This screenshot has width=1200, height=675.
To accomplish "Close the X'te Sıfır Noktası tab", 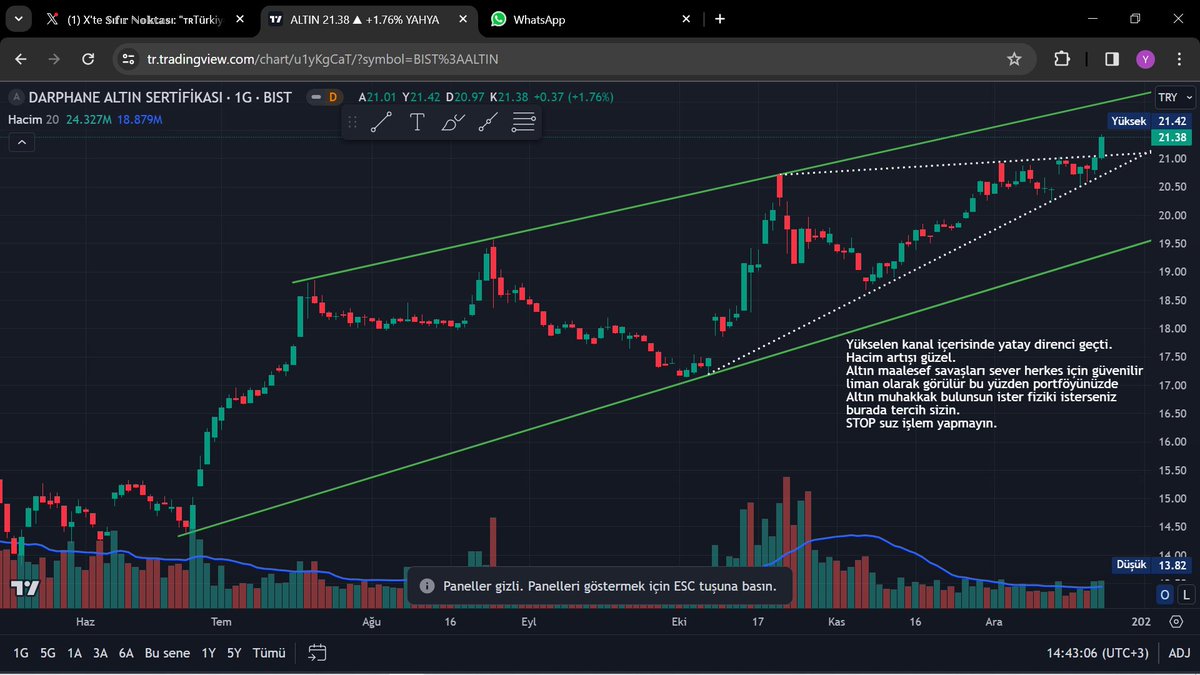I will pyautogui.click(x=239, y=19).
